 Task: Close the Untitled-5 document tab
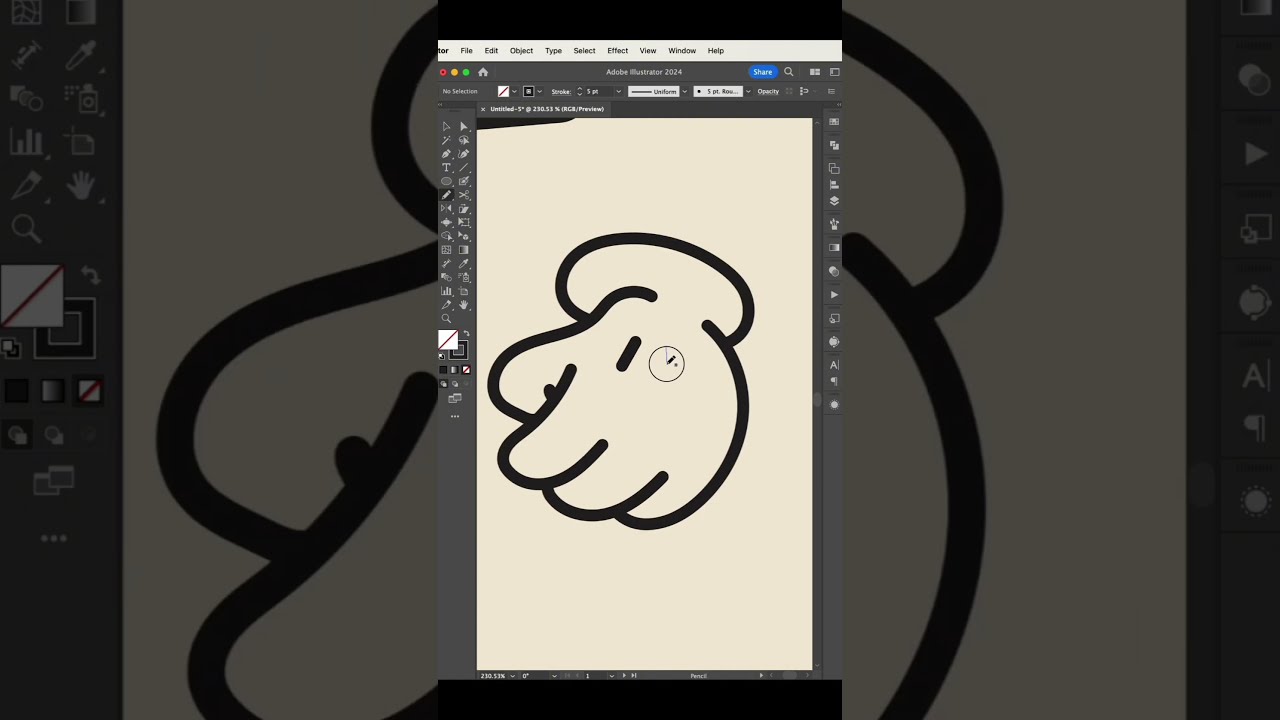click(x=483, y=109)
